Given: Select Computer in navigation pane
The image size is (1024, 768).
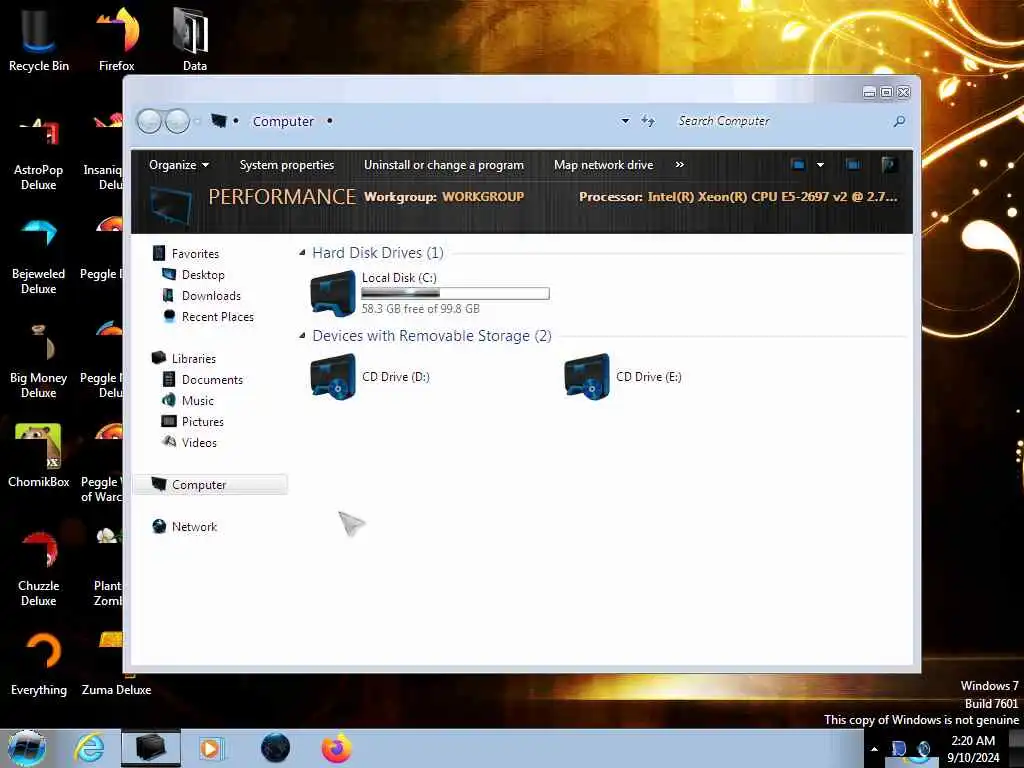Looking at the screenshot, I should (210, 485).
